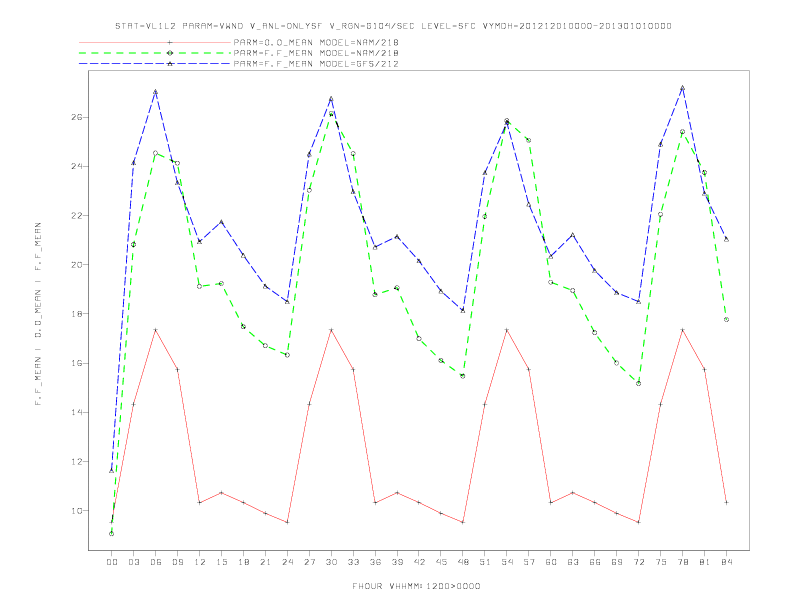This screenshot has height=612, width=792.
Task: Click x-axis tick label 69
Action: point(617,562)
